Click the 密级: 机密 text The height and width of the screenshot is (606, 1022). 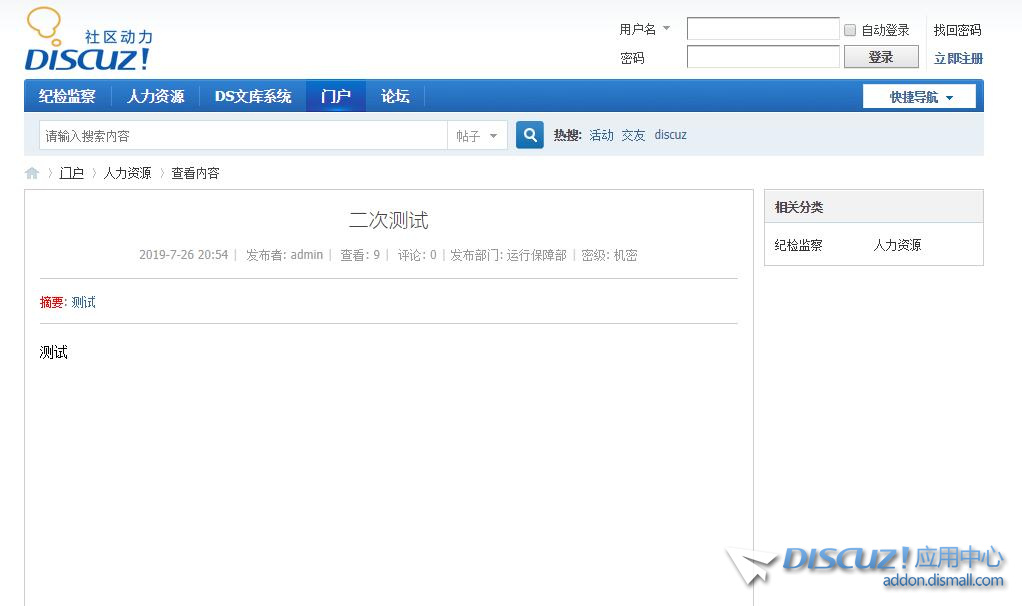[609, 255]
